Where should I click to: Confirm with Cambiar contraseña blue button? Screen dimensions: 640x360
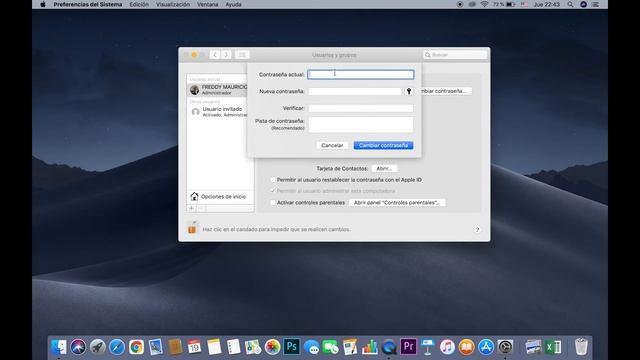(383, 145)
